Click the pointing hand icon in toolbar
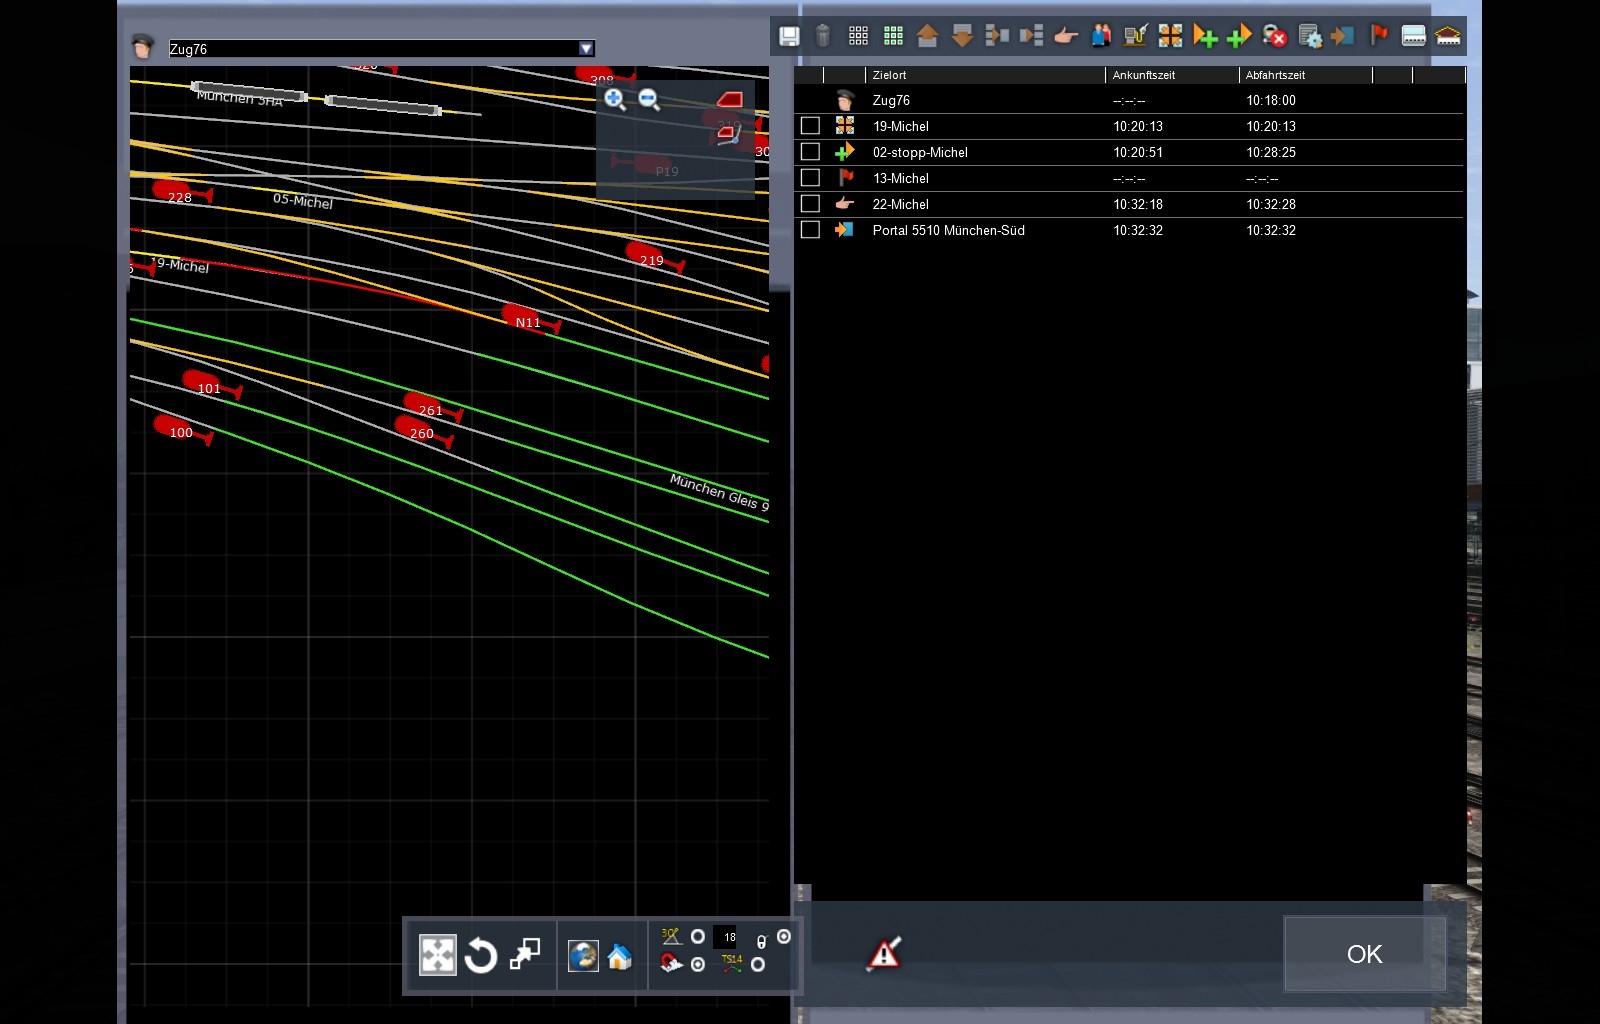Image resolution: width=1600 pixels, height=1024 pixels. (x=1066, y=37)
